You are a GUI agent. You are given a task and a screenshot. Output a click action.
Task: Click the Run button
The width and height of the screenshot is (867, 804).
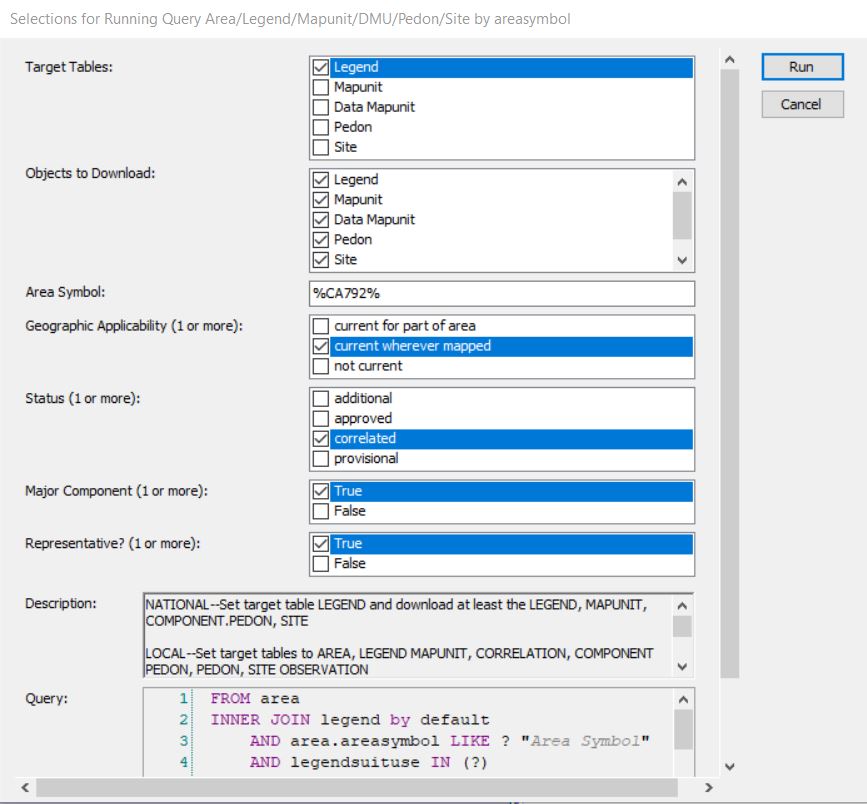tap(802, 67)
